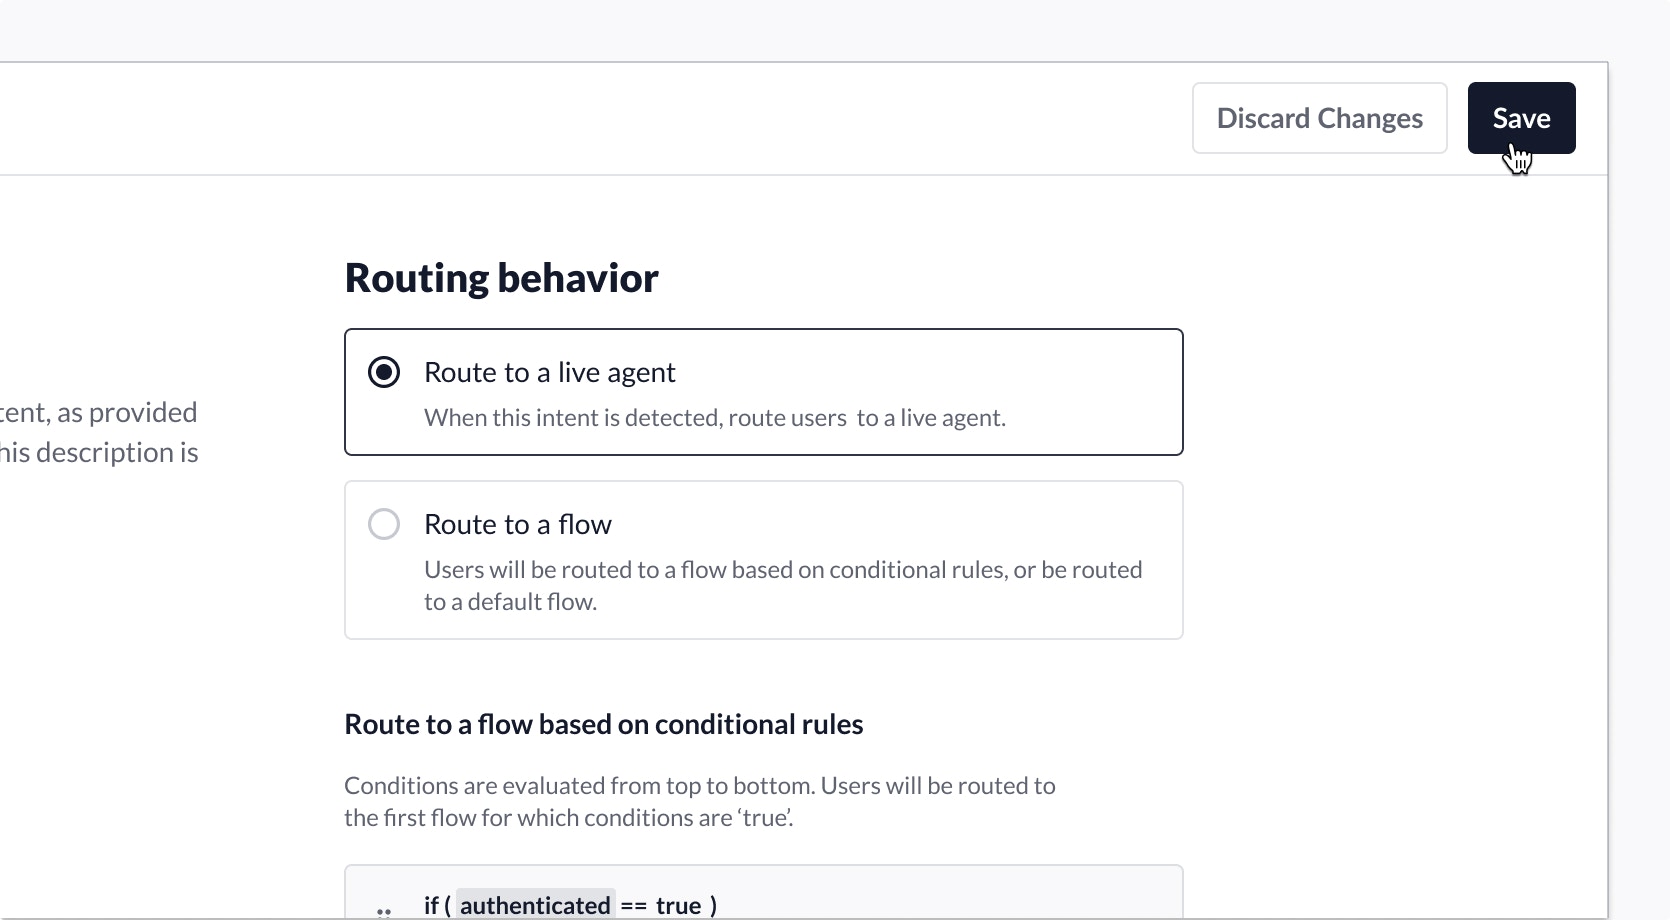This screenshot has height=920, width=1670.
Task: Click the authenticated variable chip
Action: (x=535, y=905)
